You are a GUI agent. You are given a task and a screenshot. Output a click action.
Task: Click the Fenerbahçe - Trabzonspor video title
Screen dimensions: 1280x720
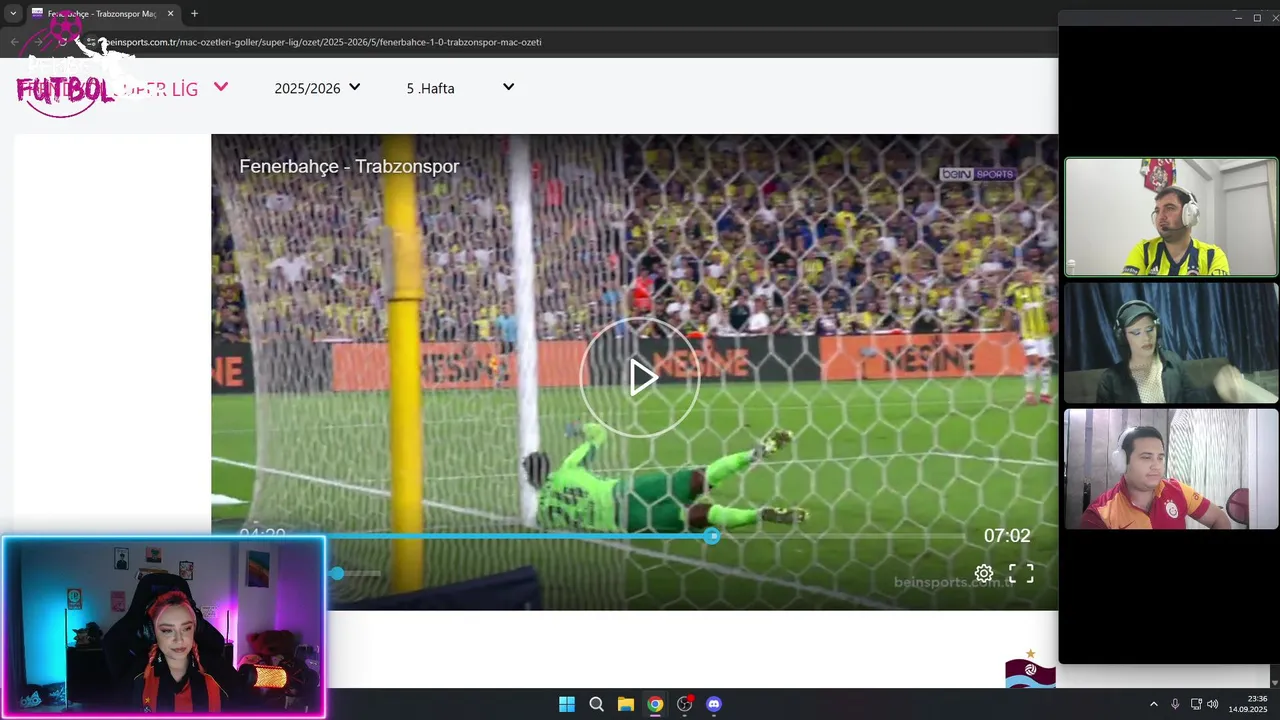coord(349,166)
